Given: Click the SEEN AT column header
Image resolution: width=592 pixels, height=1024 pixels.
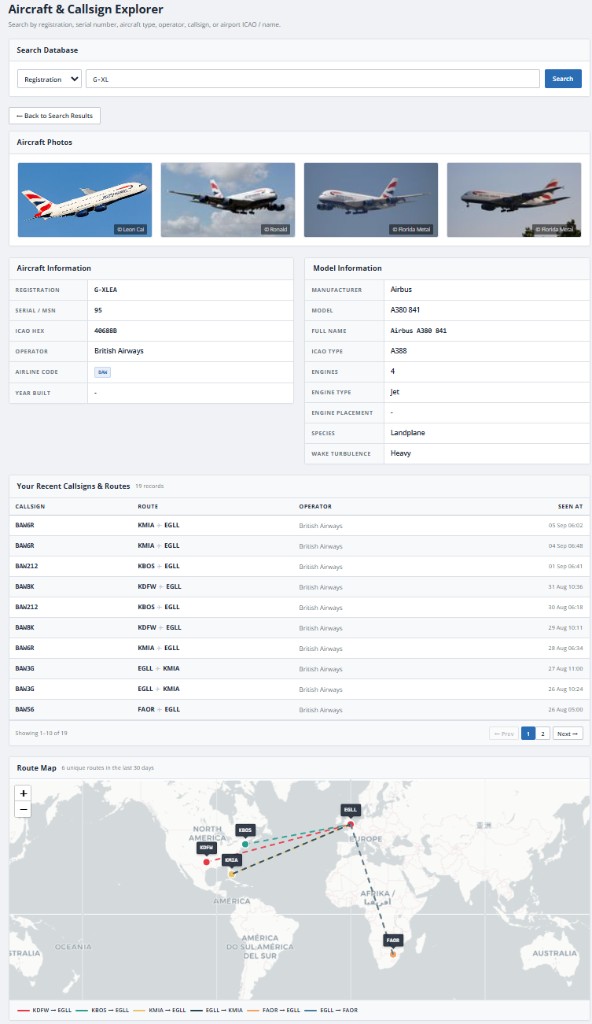Looking at the screenshot, I should click(x=570, y=507).
